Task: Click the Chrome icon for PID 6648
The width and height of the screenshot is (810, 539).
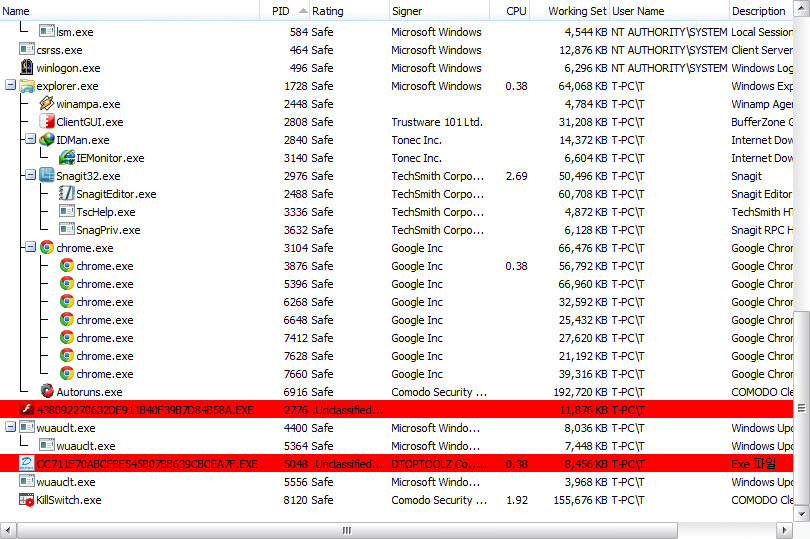Action: pos(67,319)
